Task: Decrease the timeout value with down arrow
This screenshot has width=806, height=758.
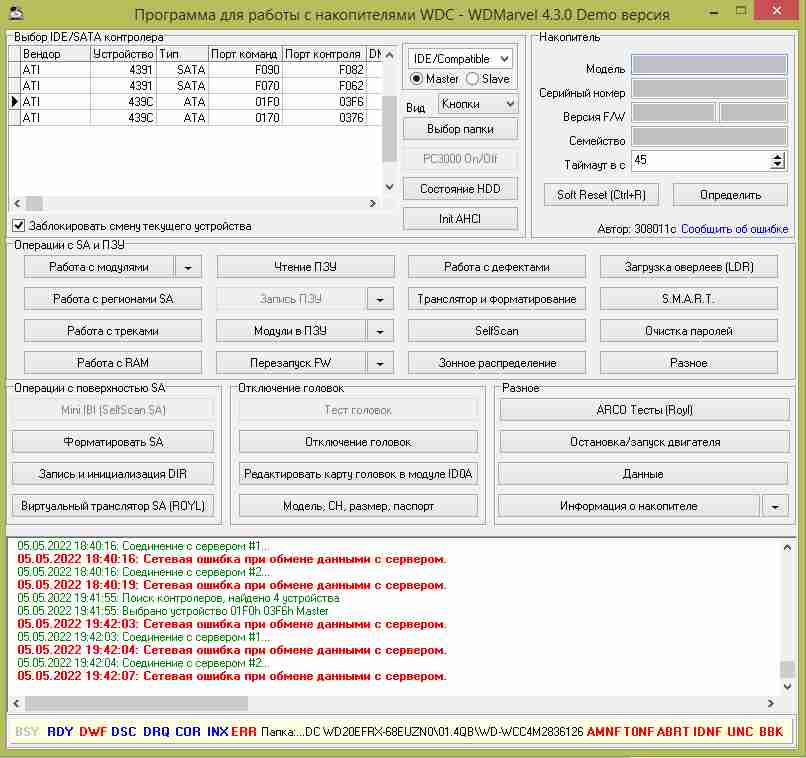Action: (x=778, y=165)
